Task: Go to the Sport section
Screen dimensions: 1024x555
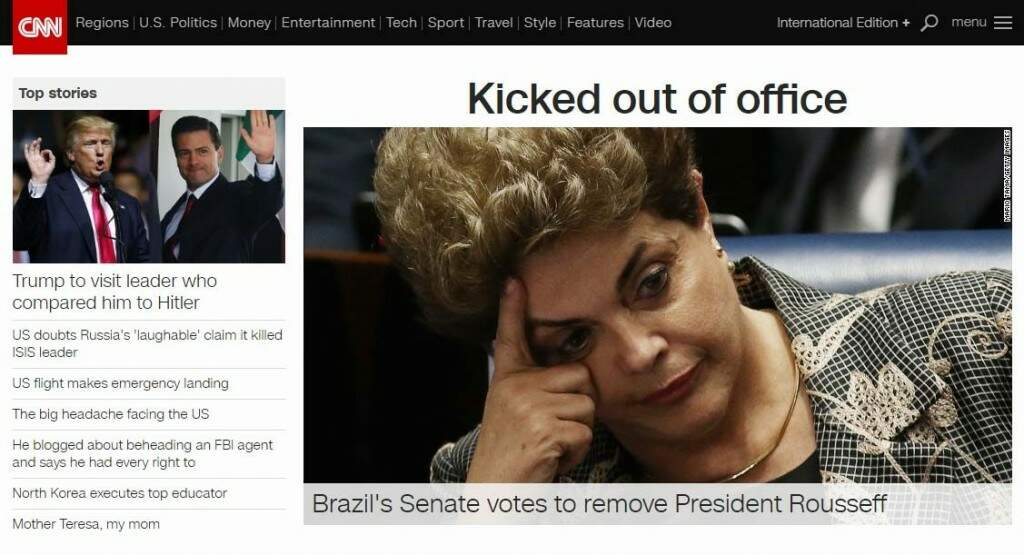Action: pyautogui.click(x=445, y=23)
